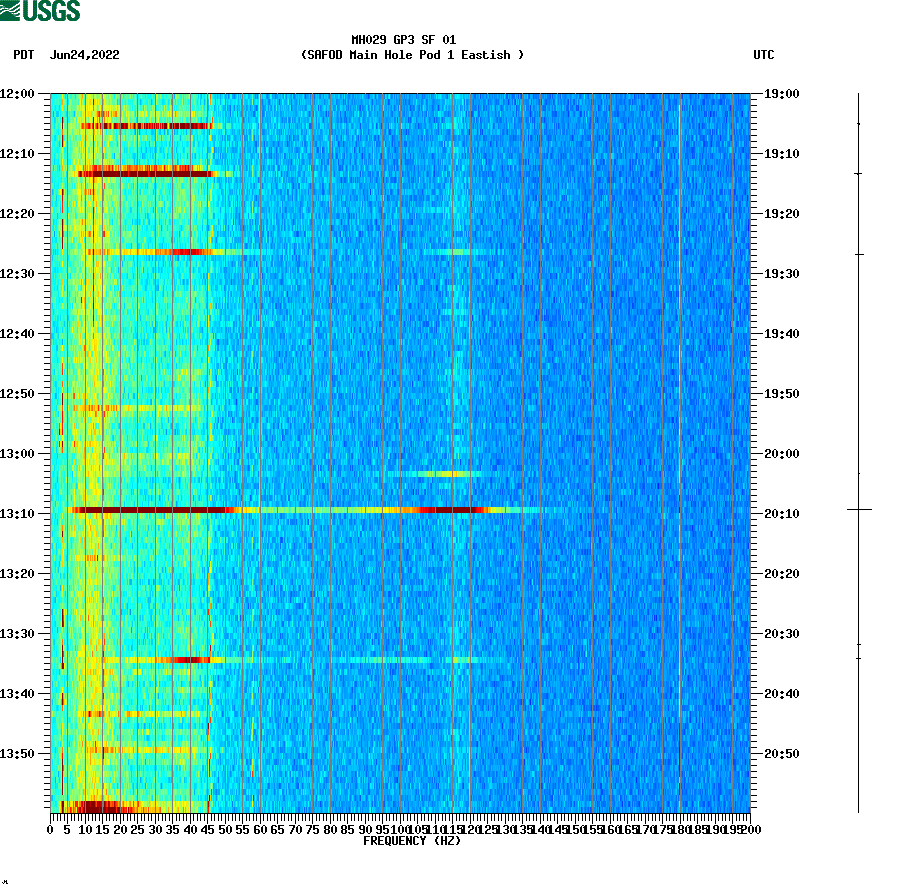Viewport: 902px width, 893px height.
Task: Select the green USGS wave emblem
Action: coord(12,9)
